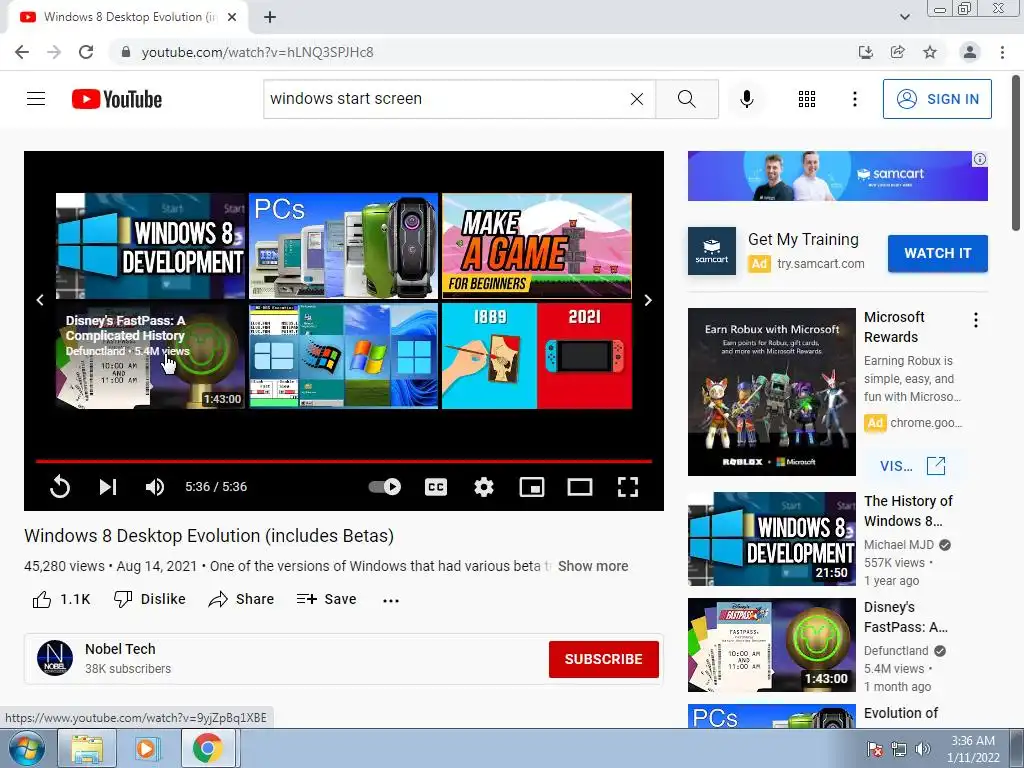The height and width of the screenshot is (768, 1024).
Task: Go to the YouTube home logo
Action: pos(117,99)
